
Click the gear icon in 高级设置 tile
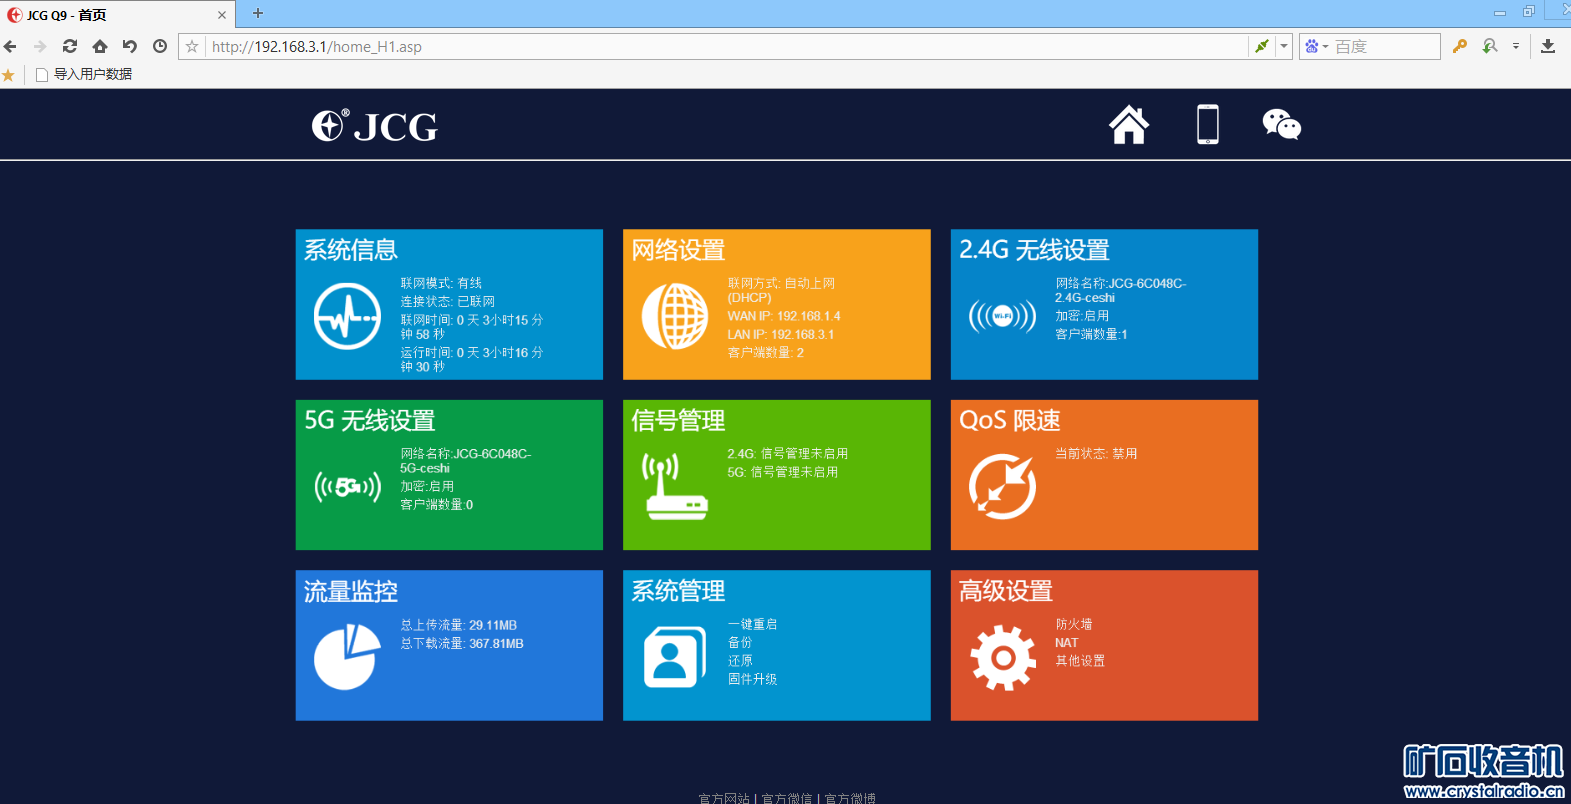click(x=1002, y=657)
